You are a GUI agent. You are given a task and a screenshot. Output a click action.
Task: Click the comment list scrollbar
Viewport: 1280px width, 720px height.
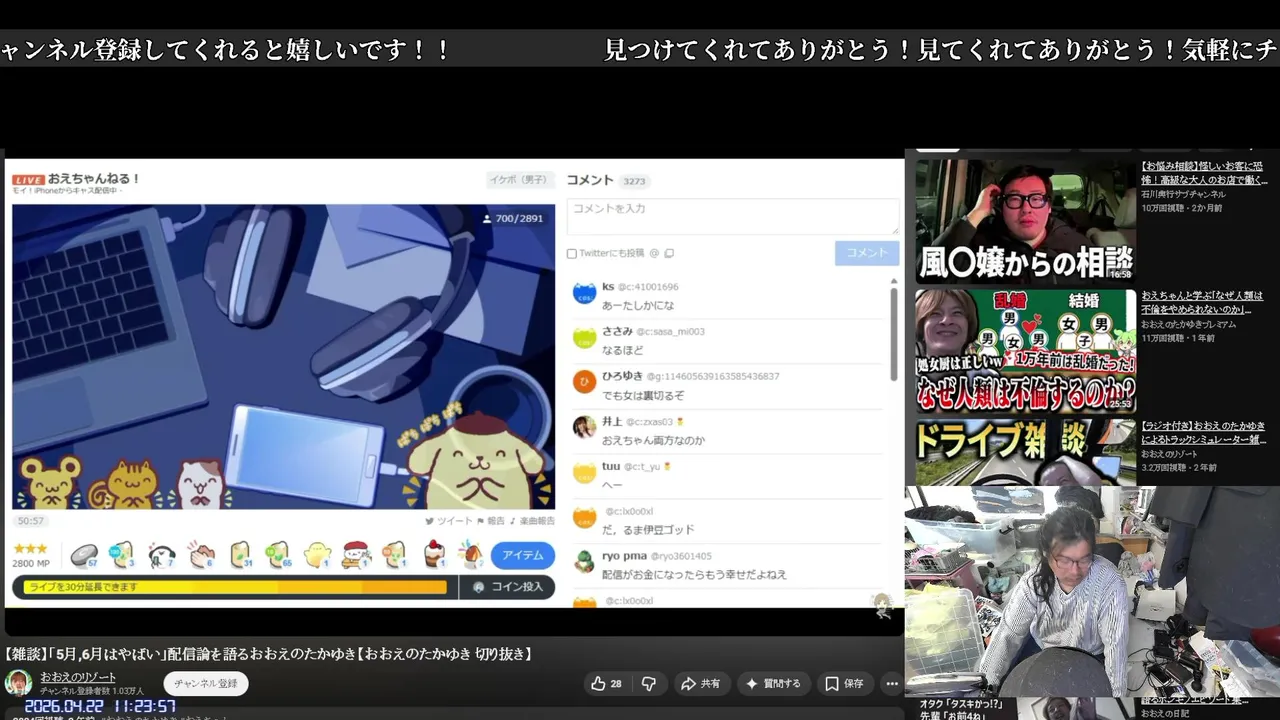894,334
